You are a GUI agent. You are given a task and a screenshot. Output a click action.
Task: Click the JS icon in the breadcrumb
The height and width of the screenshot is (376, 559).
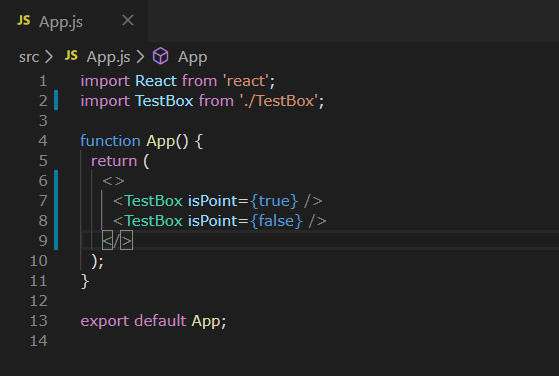pos(71,55)
